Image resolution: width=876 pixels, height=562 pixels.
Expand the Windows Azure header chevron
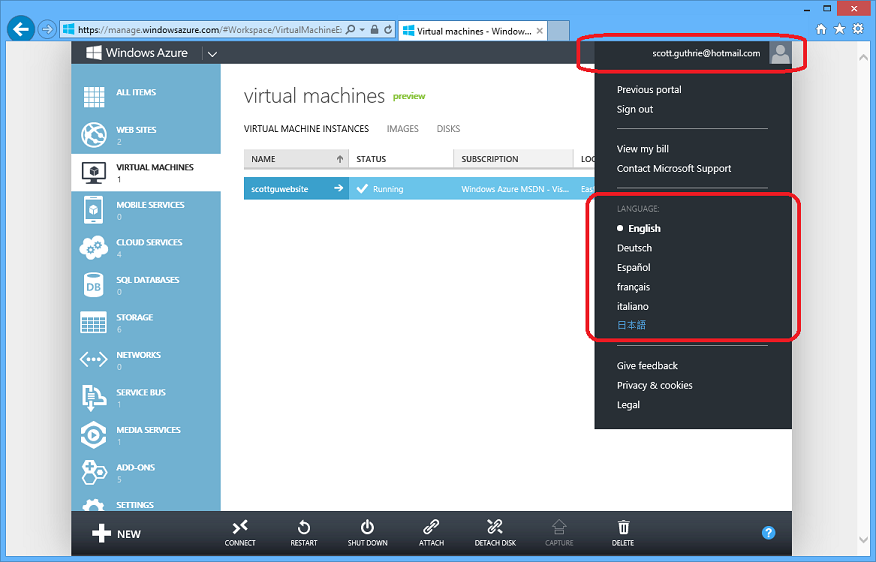tap(212, 54)
